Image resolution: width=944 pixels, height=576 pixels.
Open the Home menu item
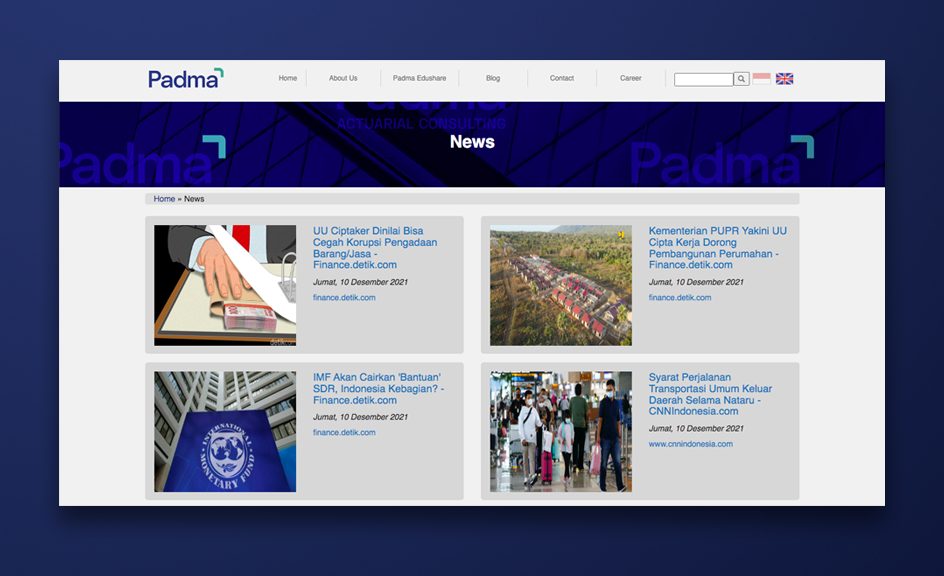click(x=288, y=77)
